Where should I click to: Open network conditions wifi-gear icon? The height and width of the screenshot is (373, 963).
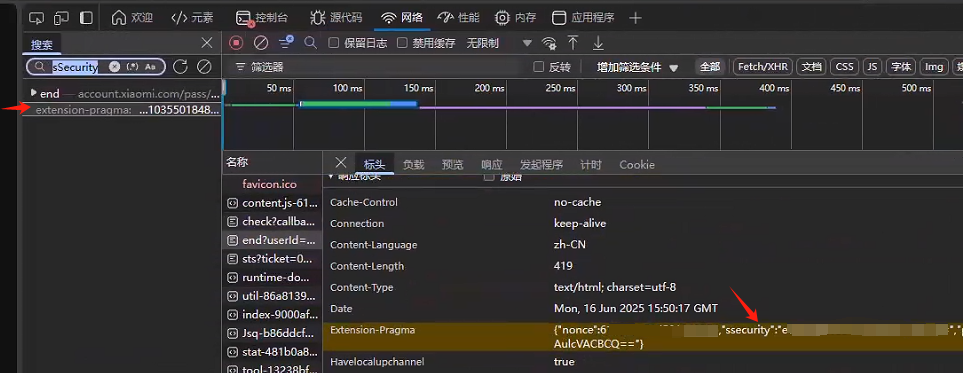click(x=548, y=43)
